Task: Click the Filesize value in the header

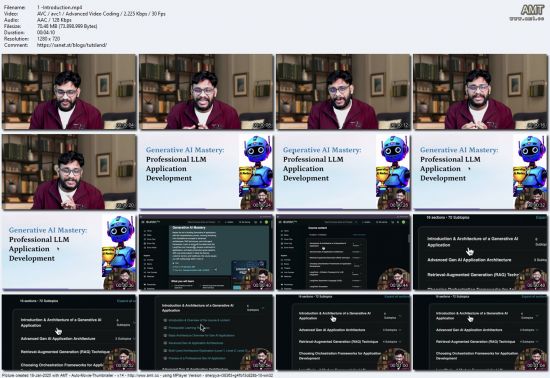Action: click(67, 26)
